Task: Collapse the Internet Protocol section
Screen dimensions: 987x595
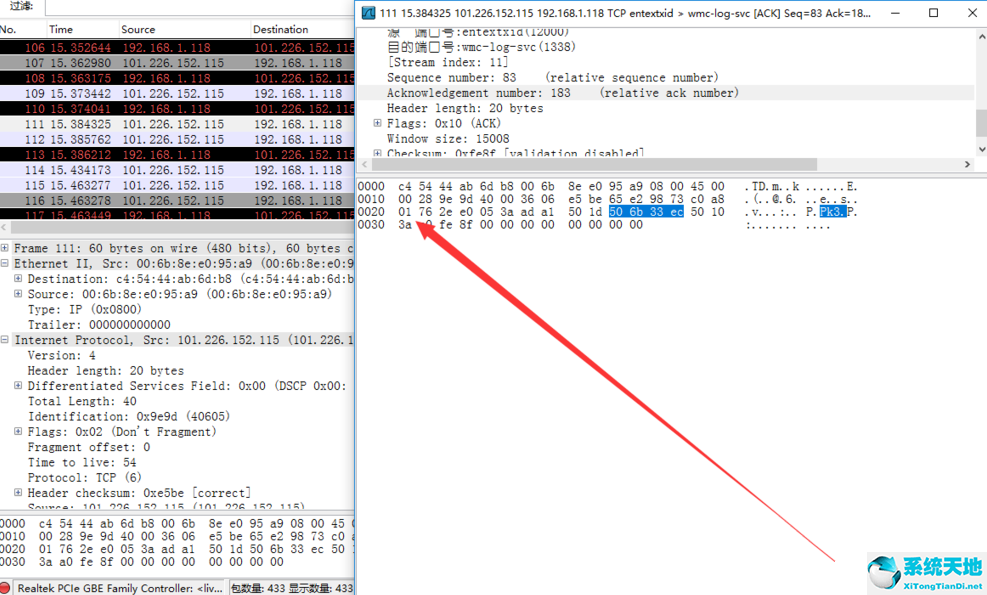Action: (7, 339)
